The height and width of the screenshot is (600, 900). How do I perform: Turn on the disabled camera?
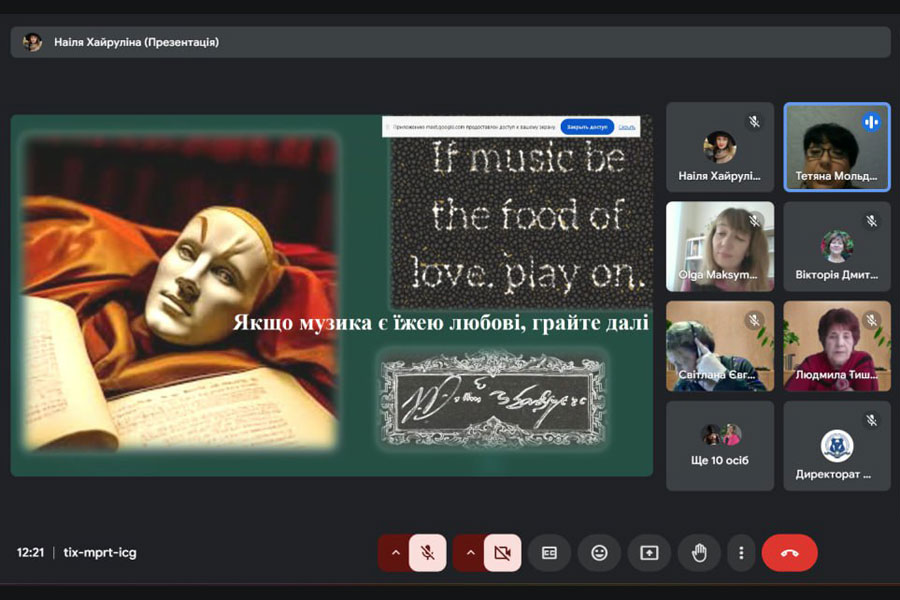pyautogui.click(x=502, y=553)
